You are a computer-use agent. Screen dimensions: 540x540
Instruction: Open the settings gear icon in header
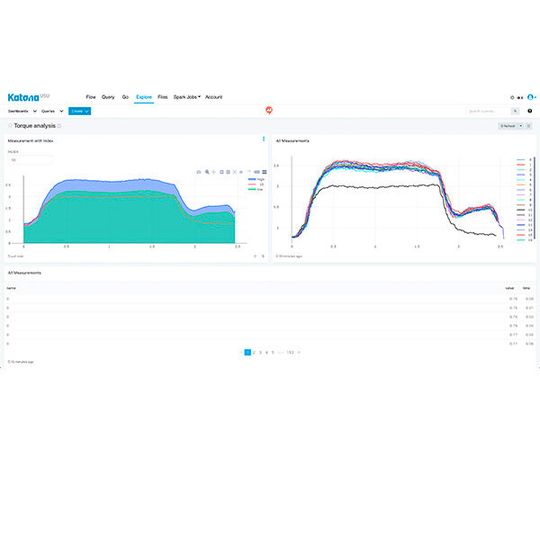point(512,98)
